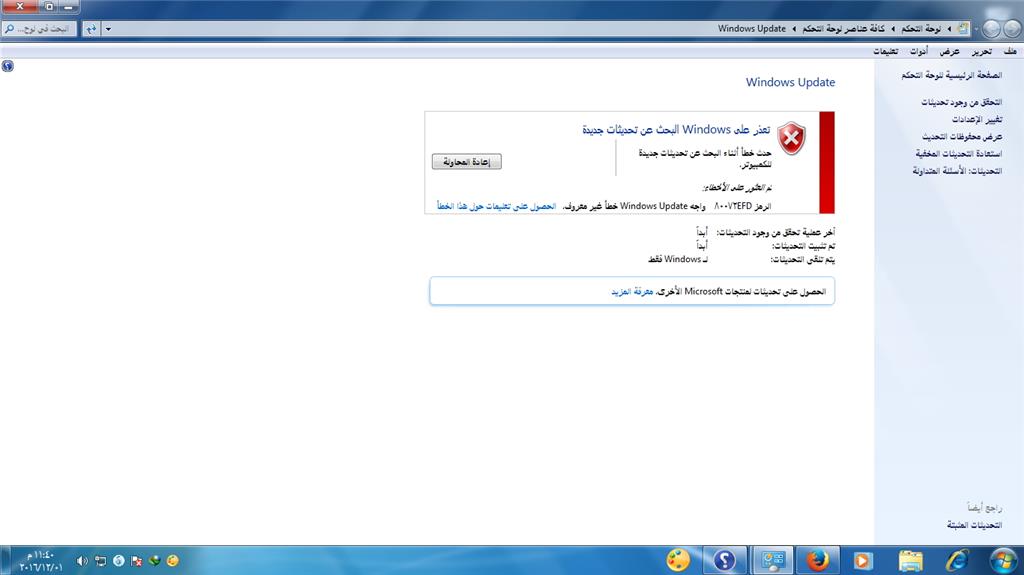
Task: Switch to Firefox in the taskbar
Action: [x=818, y=561]
